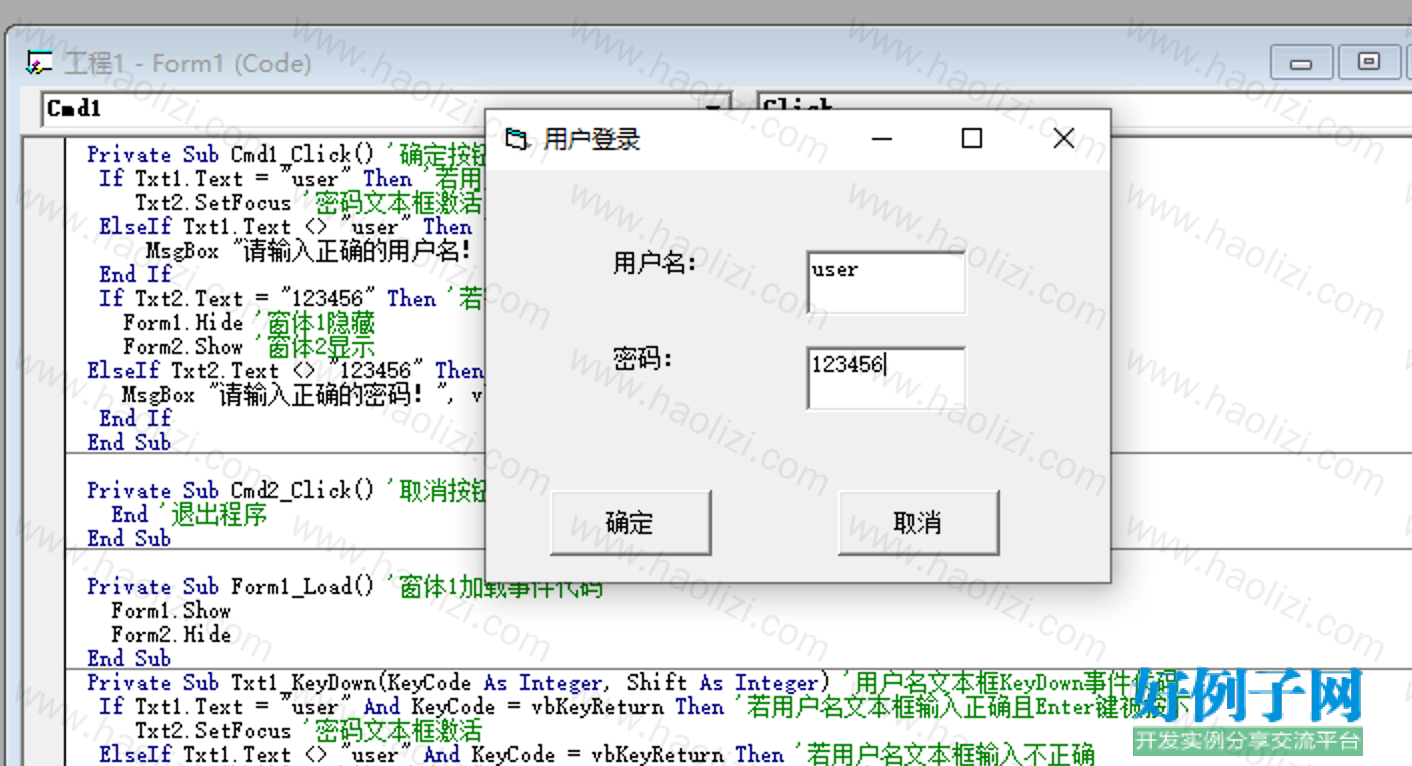
Task: Click the code line Form1.Show
Action: [171, 611]
